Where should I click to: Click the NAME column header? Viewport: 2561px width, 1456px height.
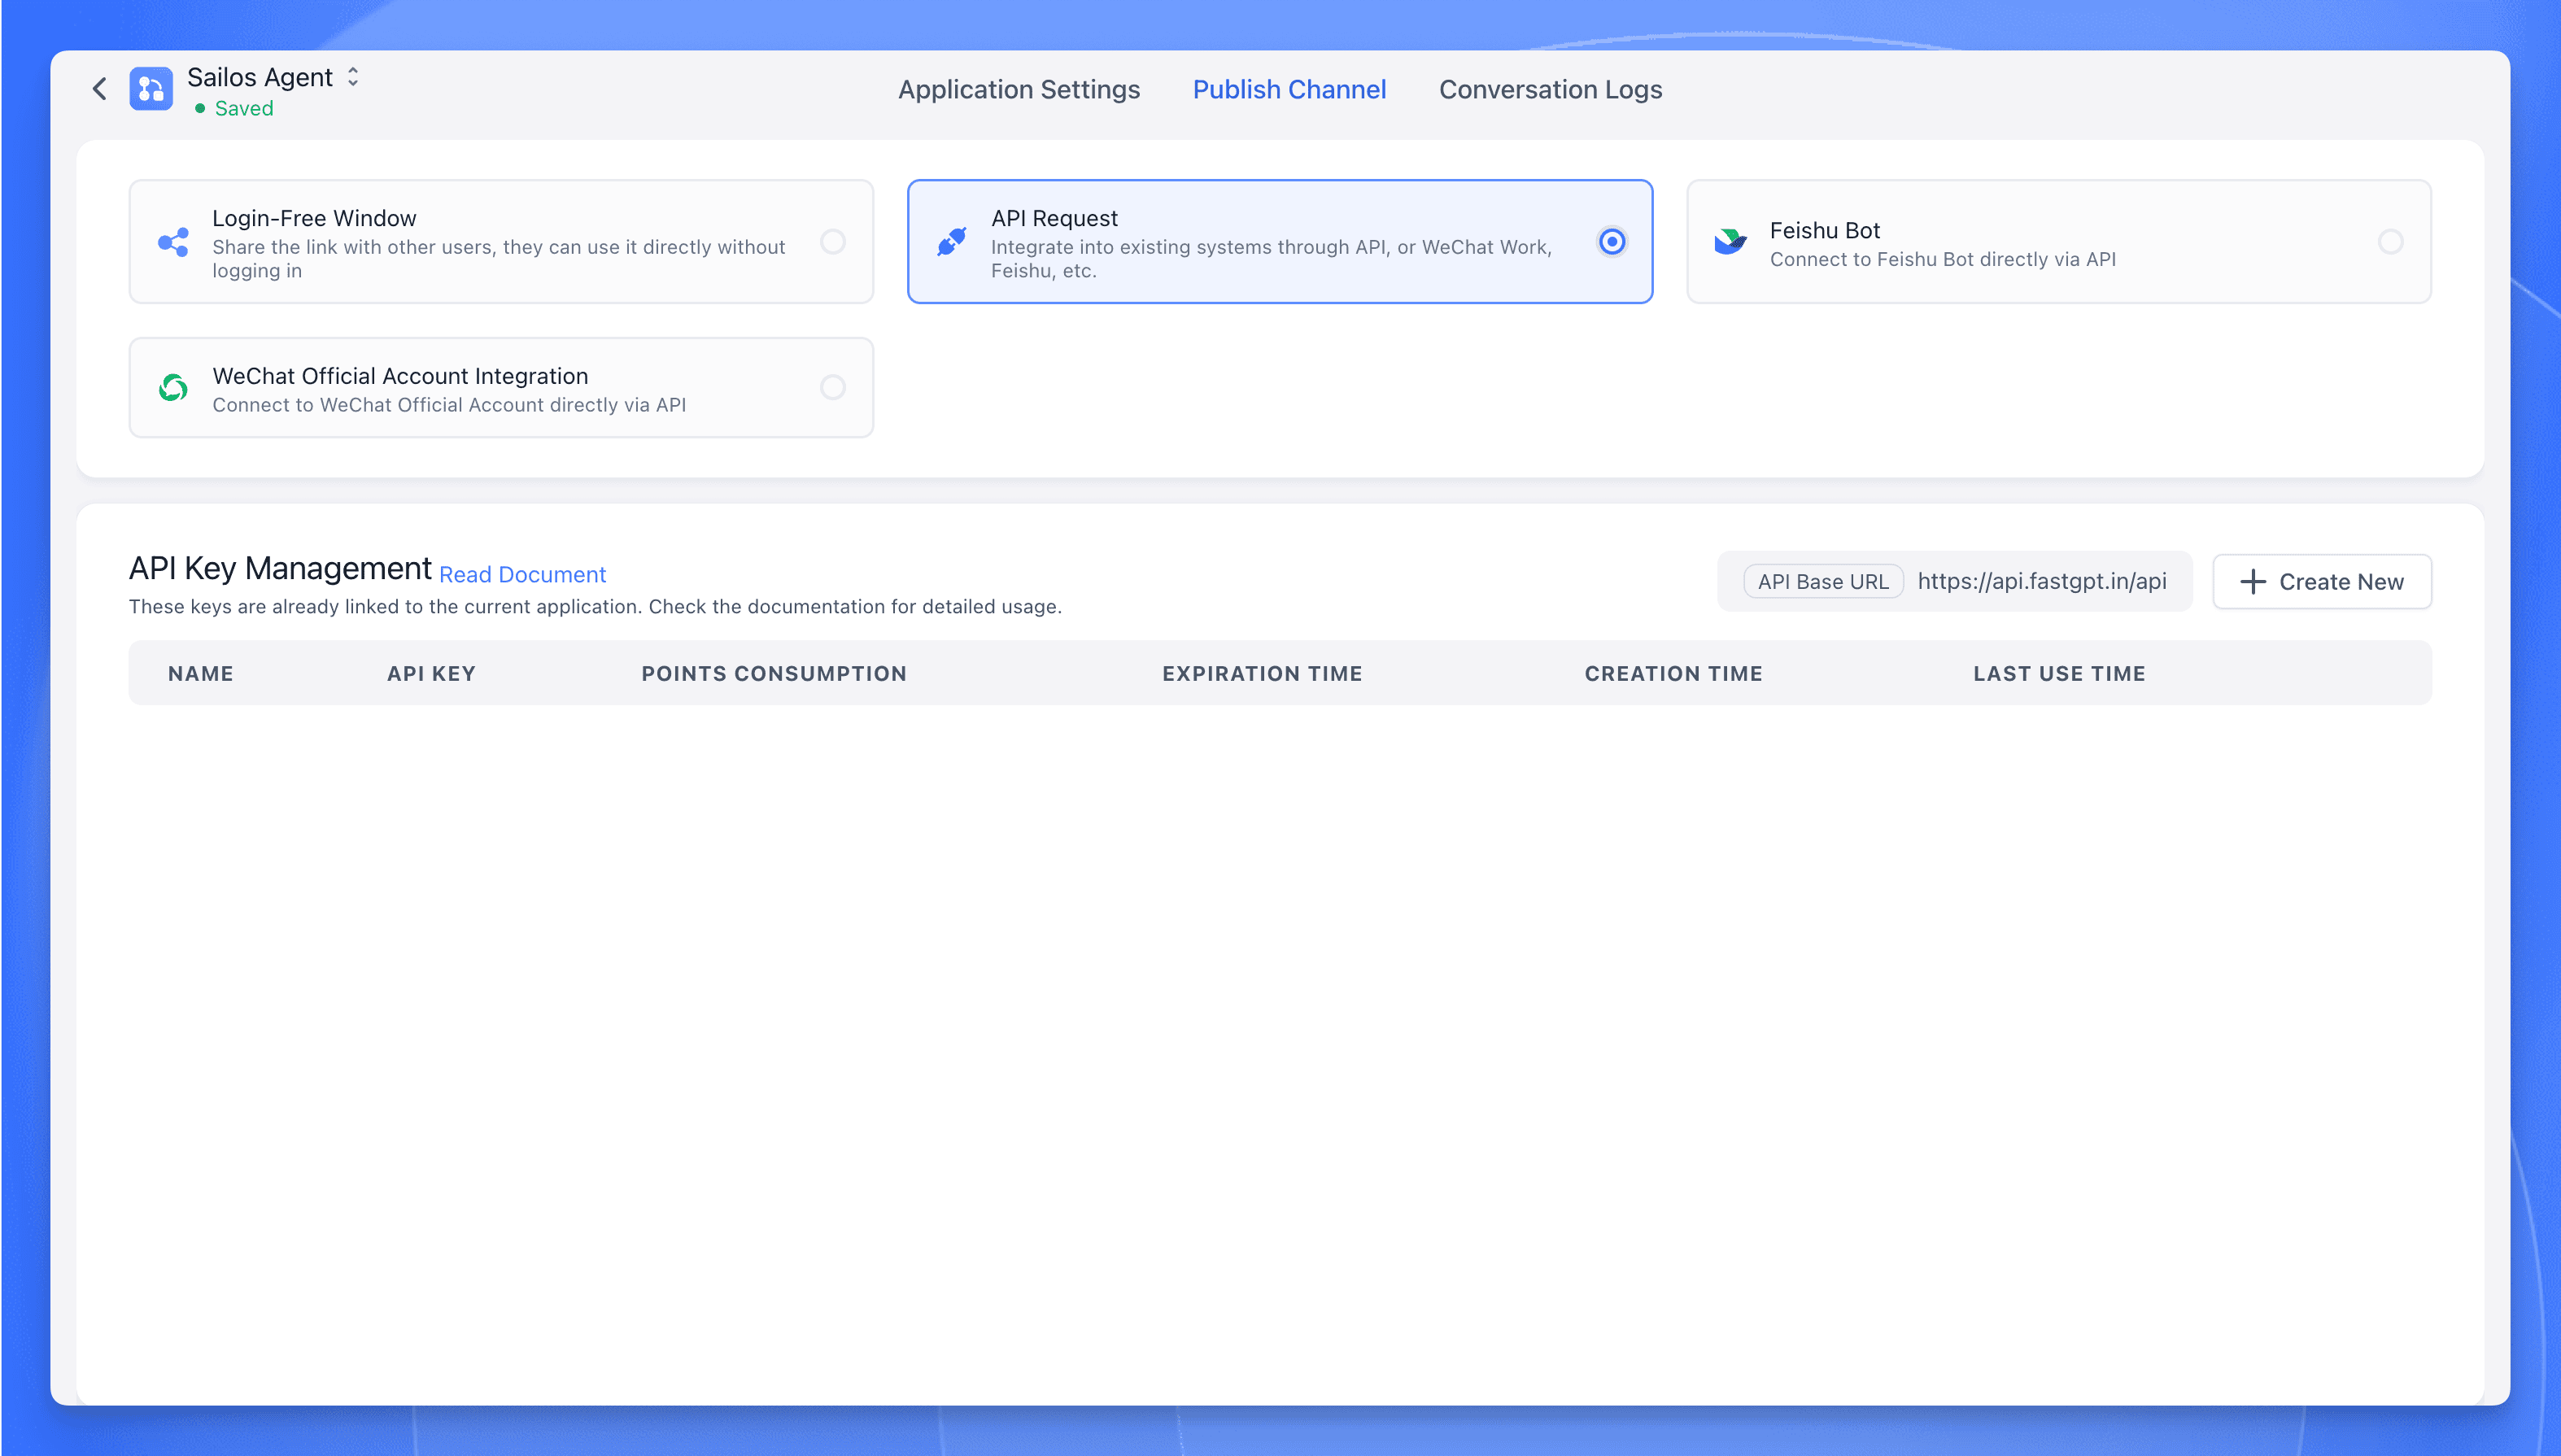click(x=200, y=673)
